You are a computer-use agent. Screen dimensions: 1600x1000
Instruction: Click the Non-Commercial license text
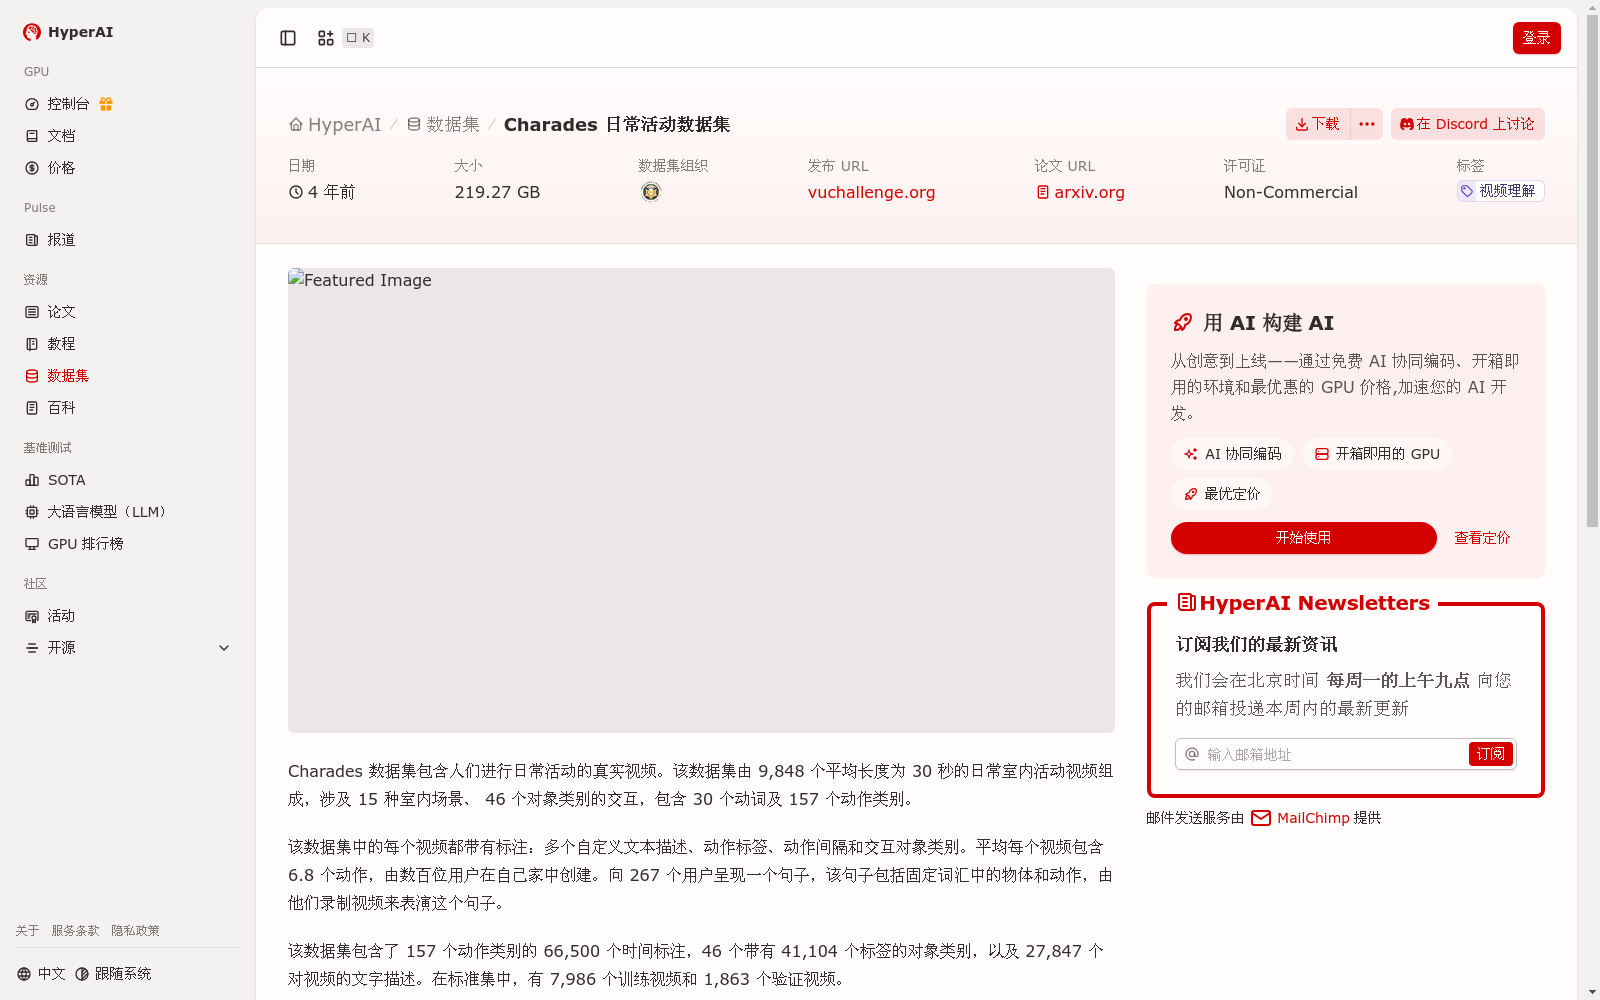[1291, 192]
